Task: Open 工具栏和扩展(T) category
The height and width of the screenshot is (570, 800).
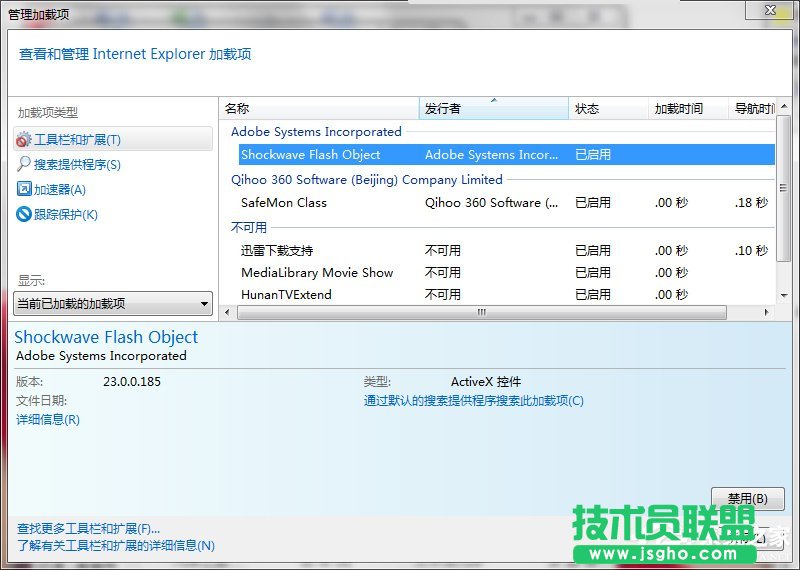Action: [113, 139]
